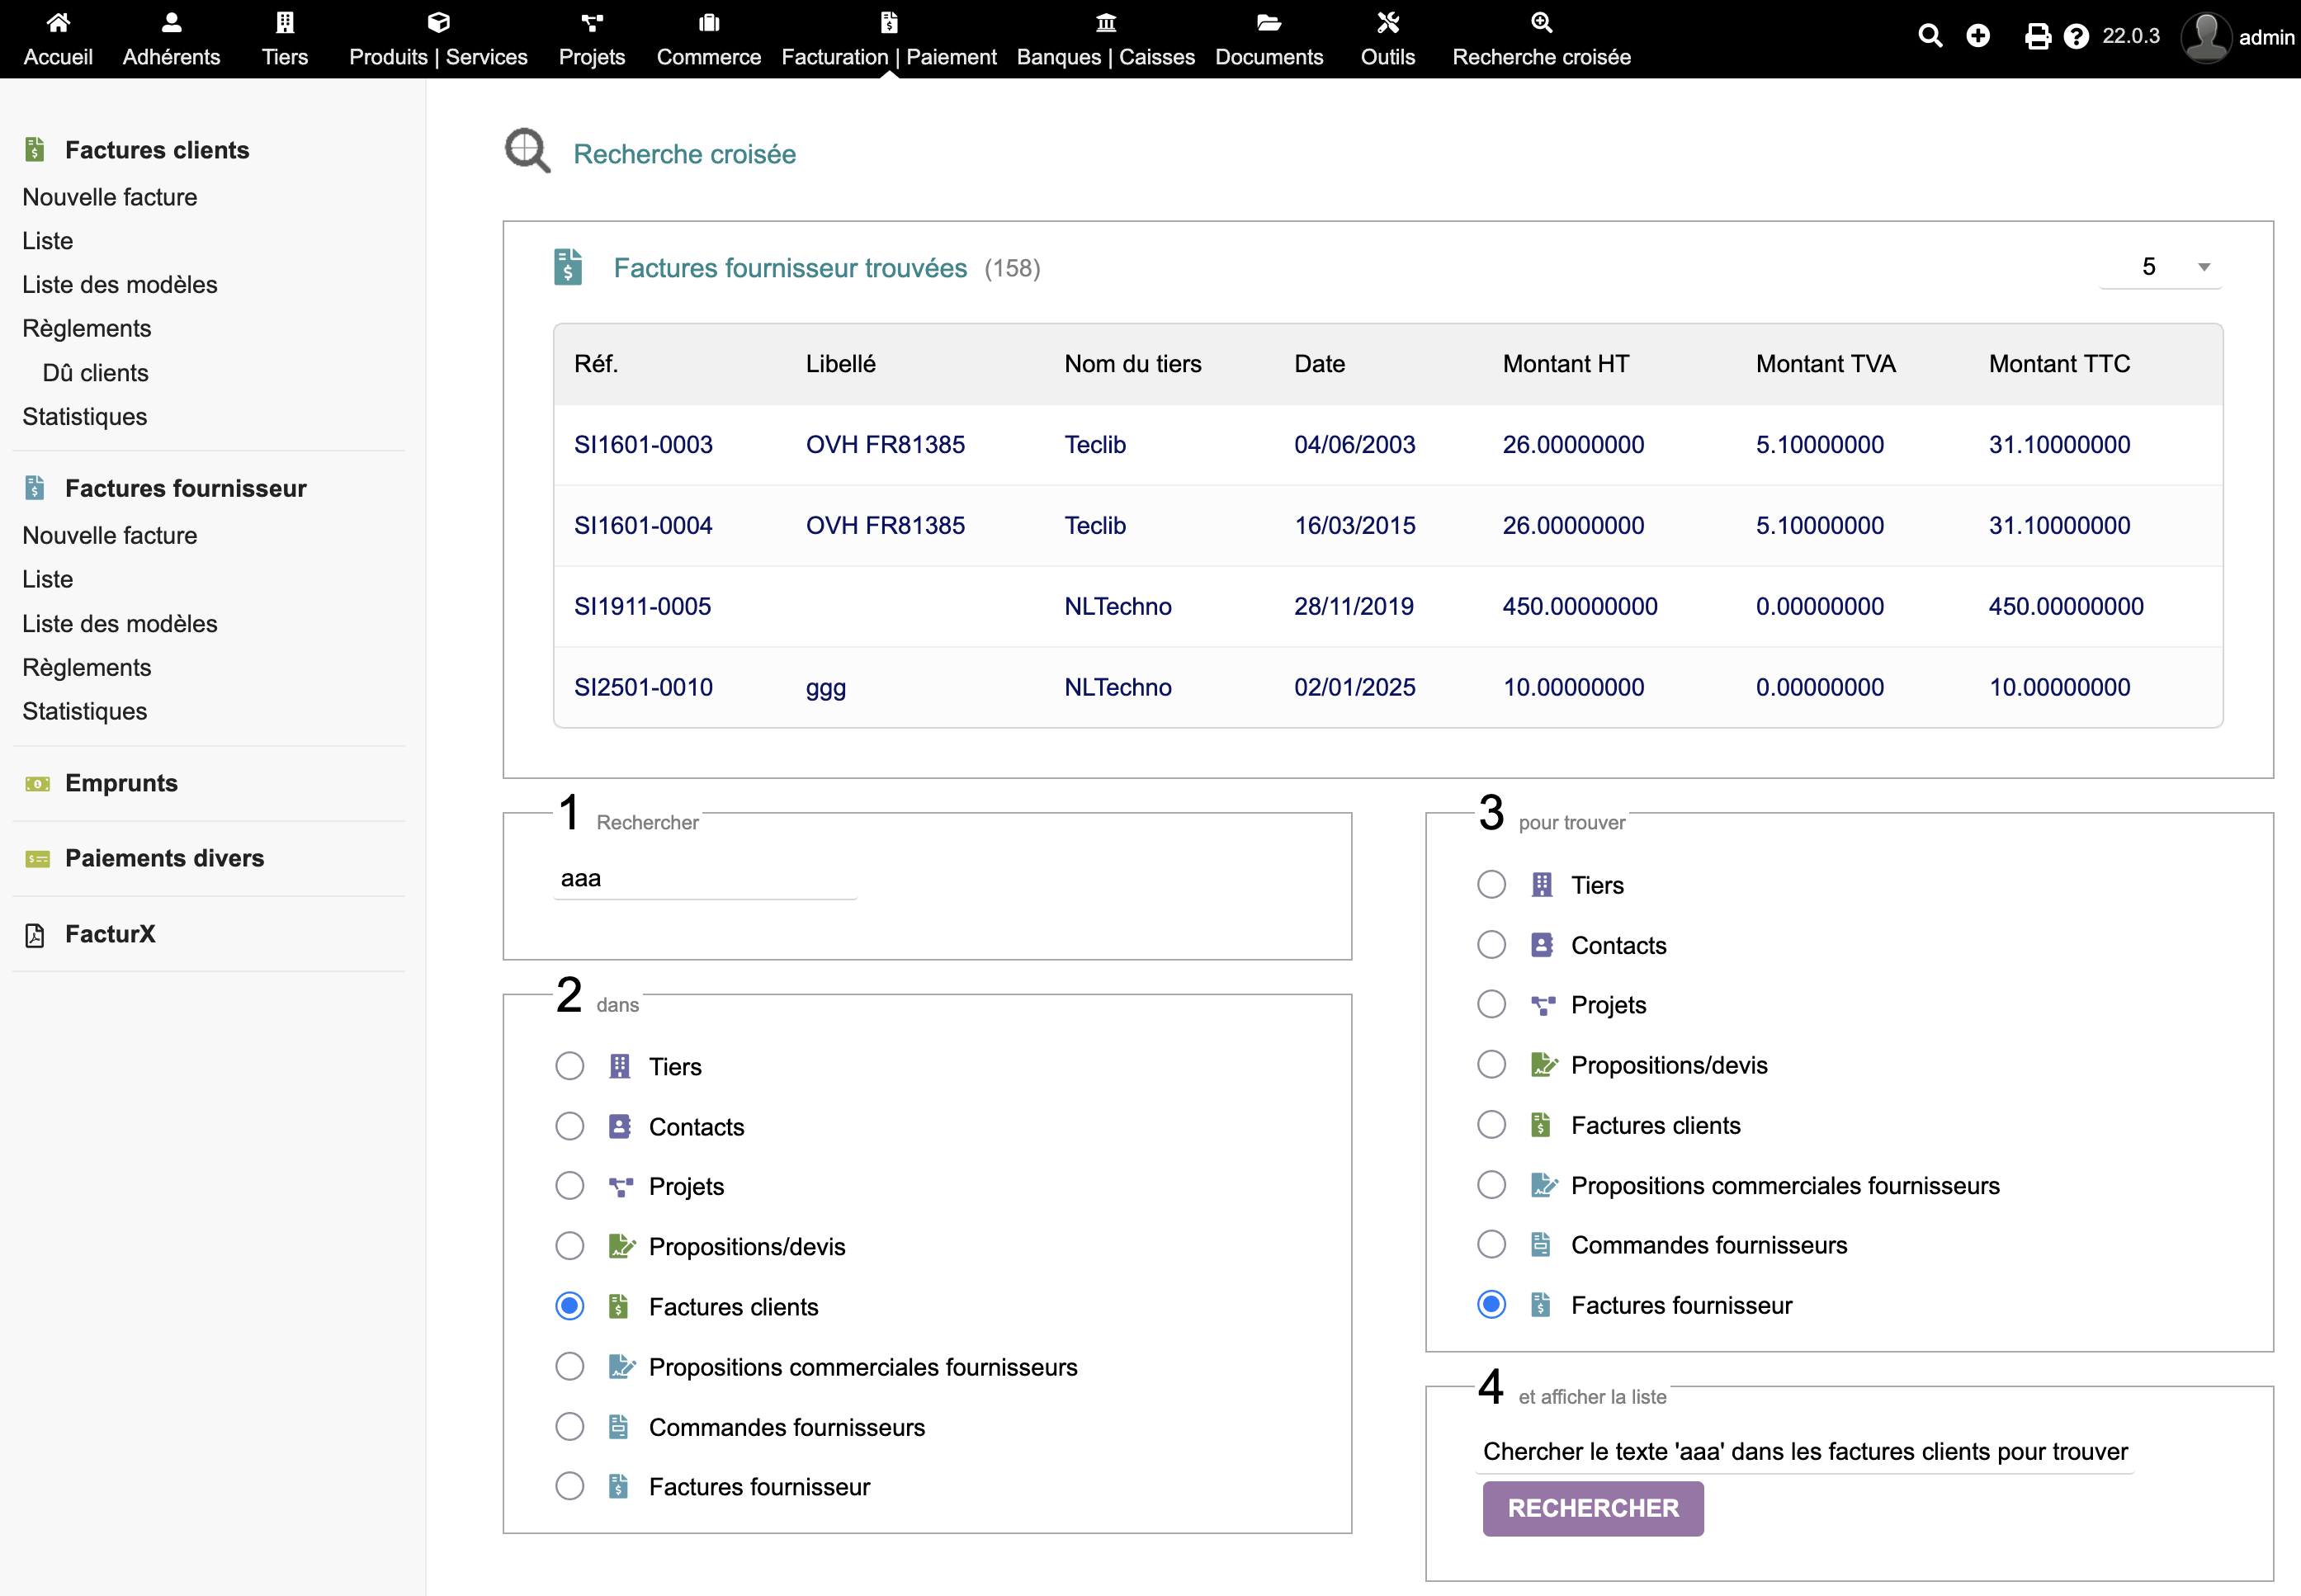This screenshot has height=1596, width=2301.
Task: Click the Rechercher text field containing aaa
Action: pos(705,878)
